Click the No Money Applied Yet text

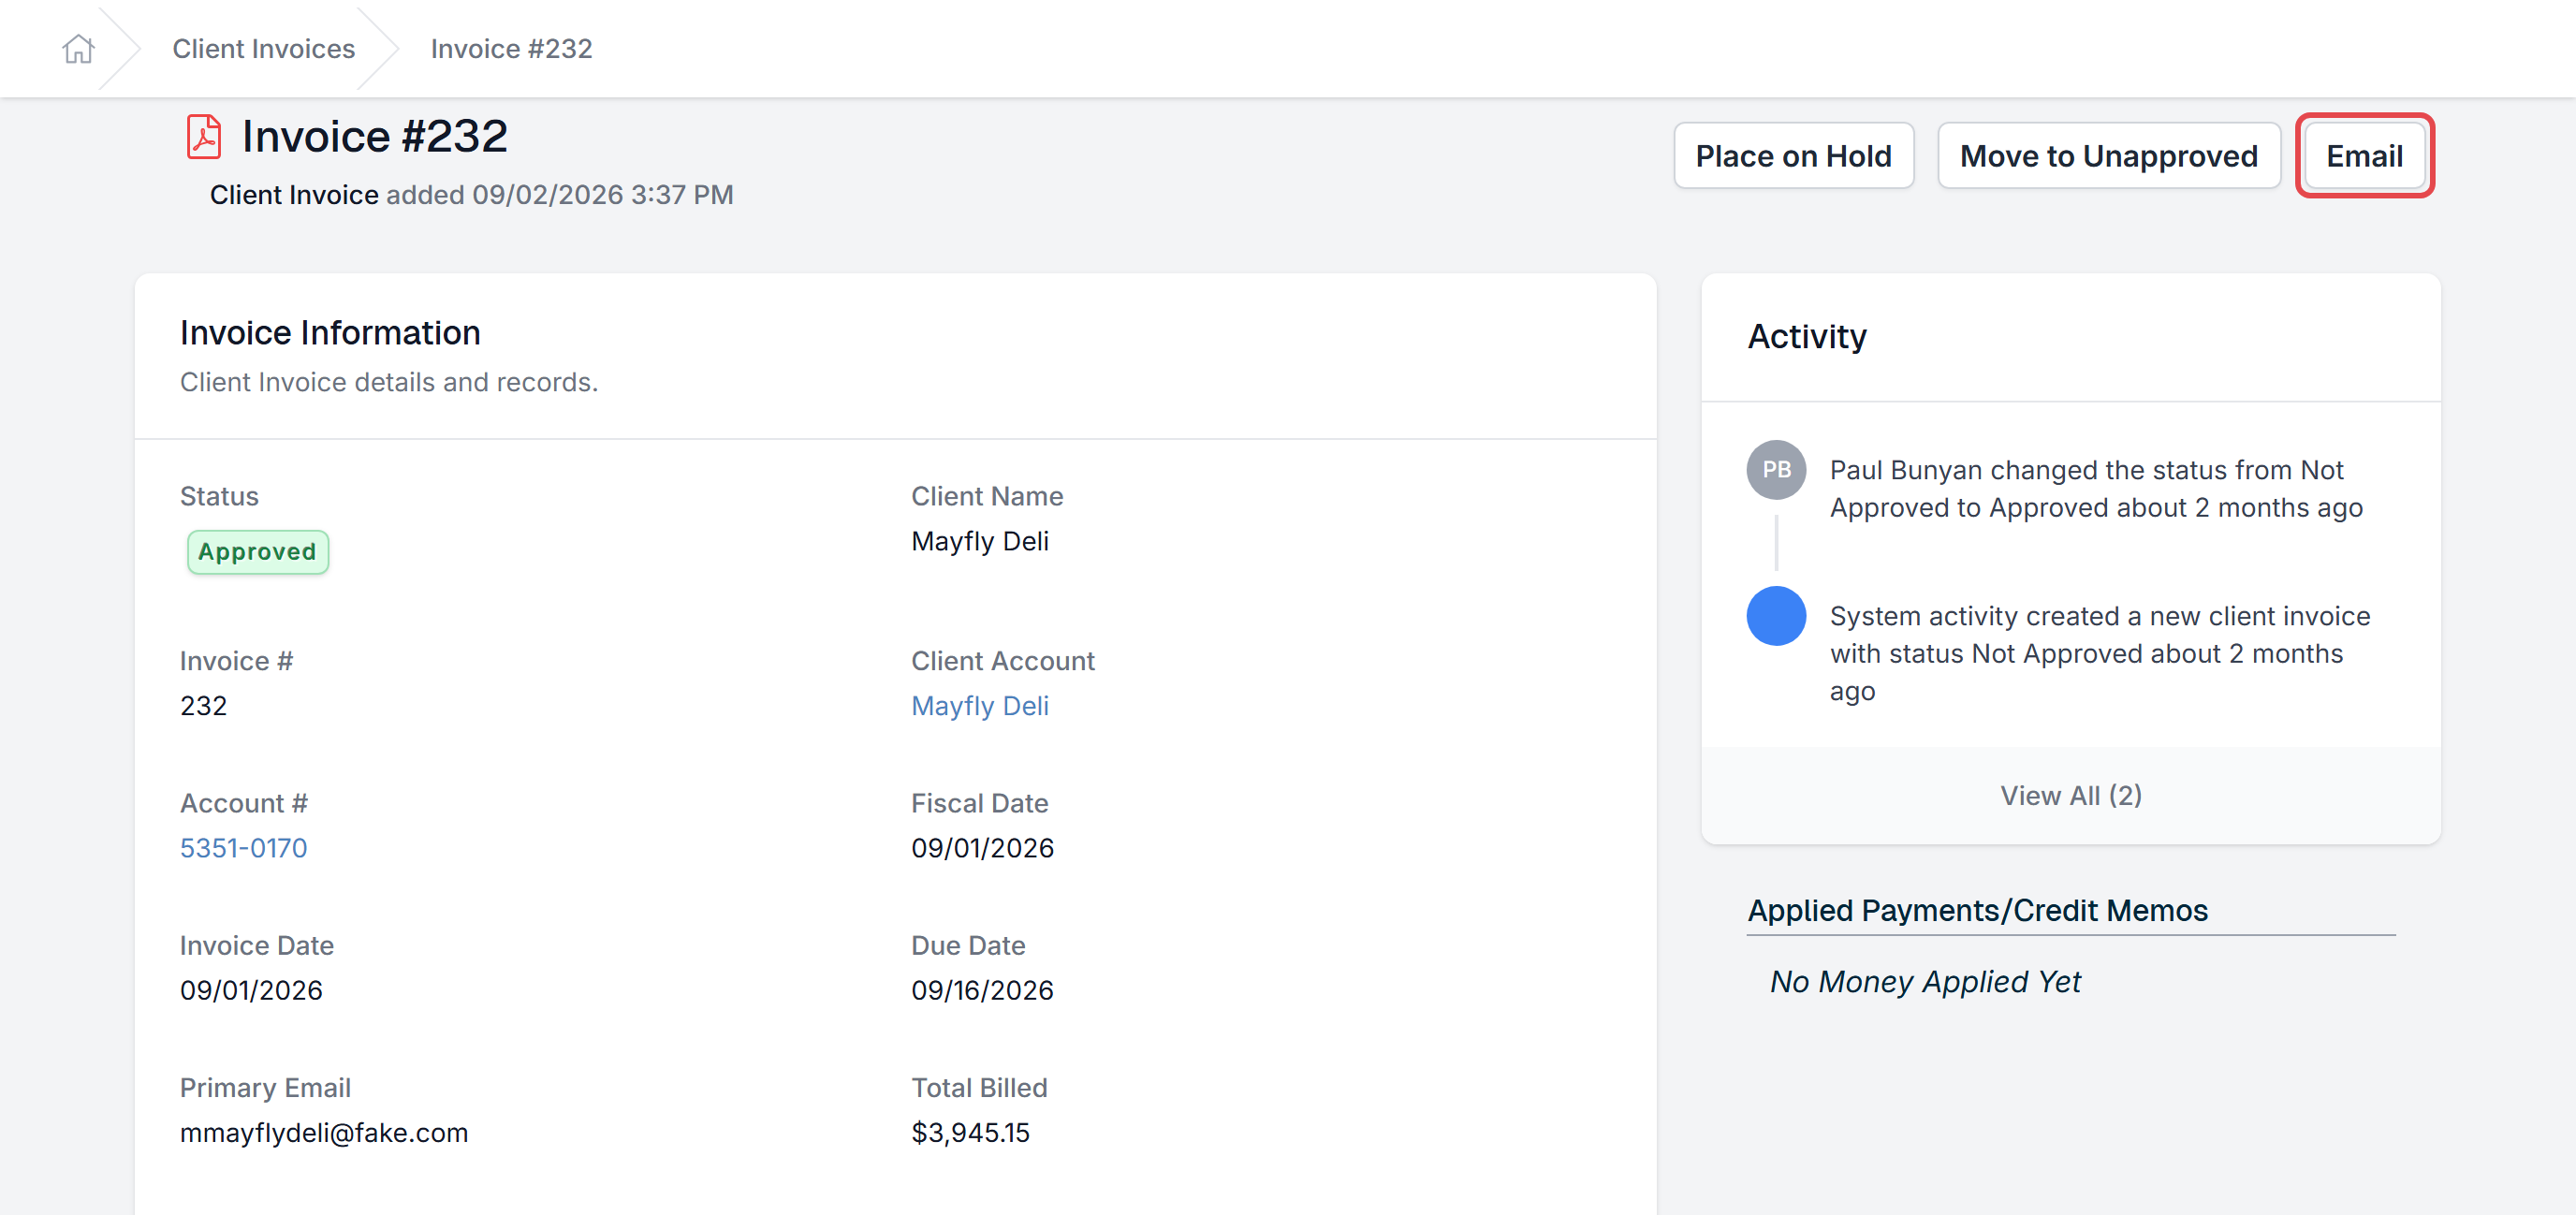click(x=1925, y=982)
